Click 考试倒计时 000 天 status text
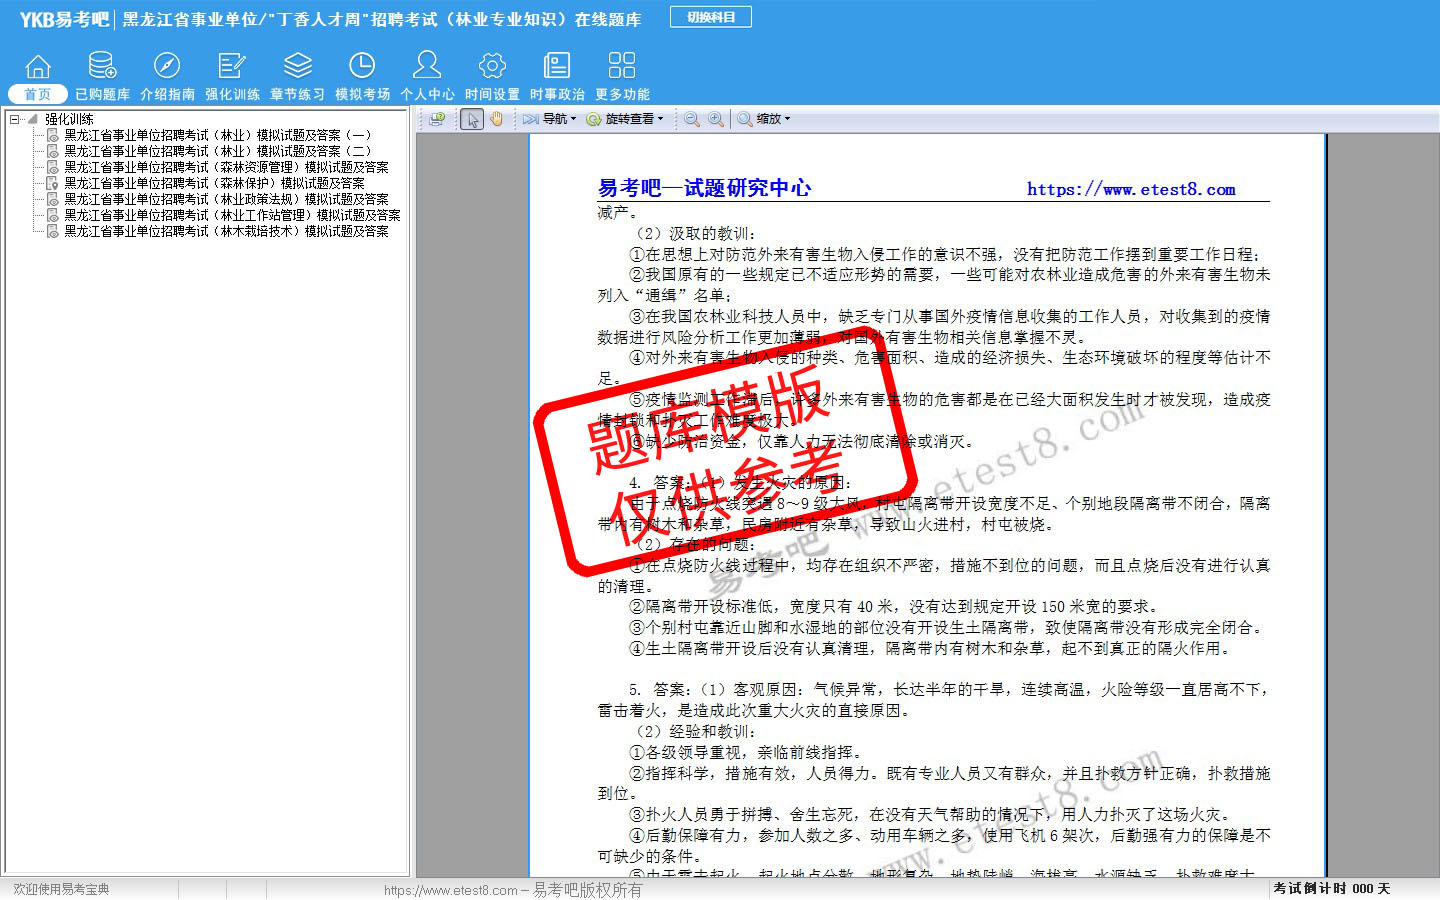The width and height of the screenshot is (1440, 900). (x=1331, y=888)
